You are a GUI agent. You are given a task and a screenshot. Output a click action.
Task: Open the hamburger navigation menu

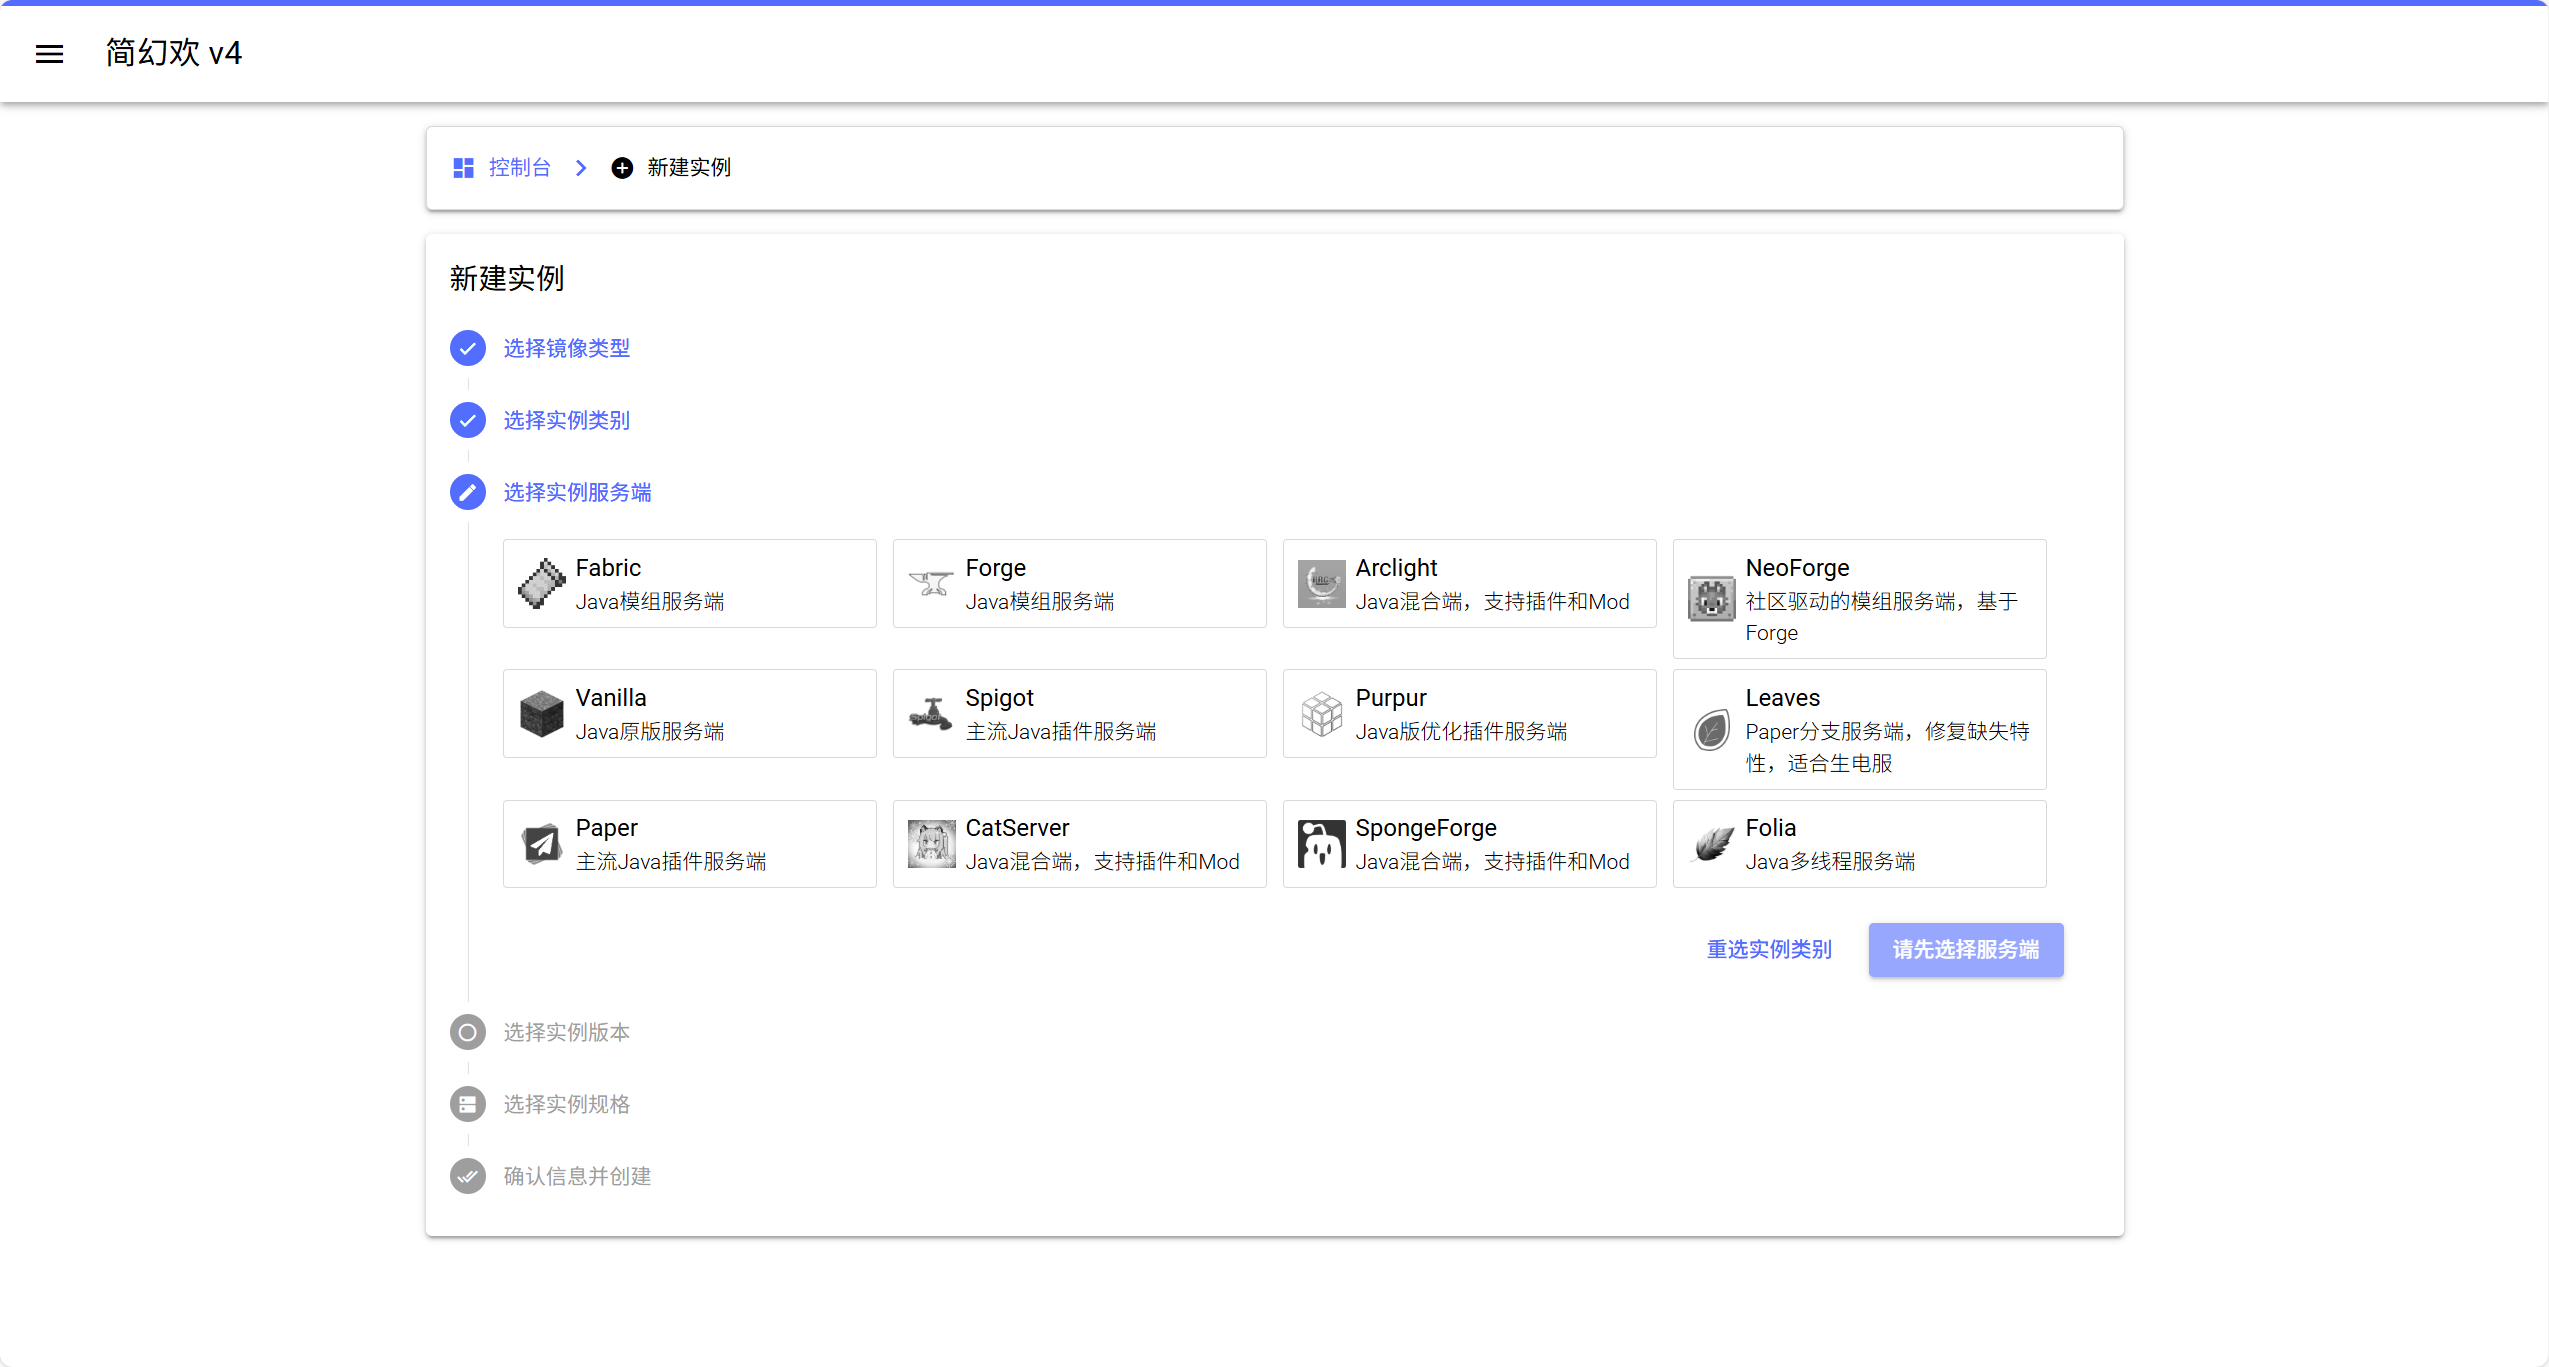(49, 54)
